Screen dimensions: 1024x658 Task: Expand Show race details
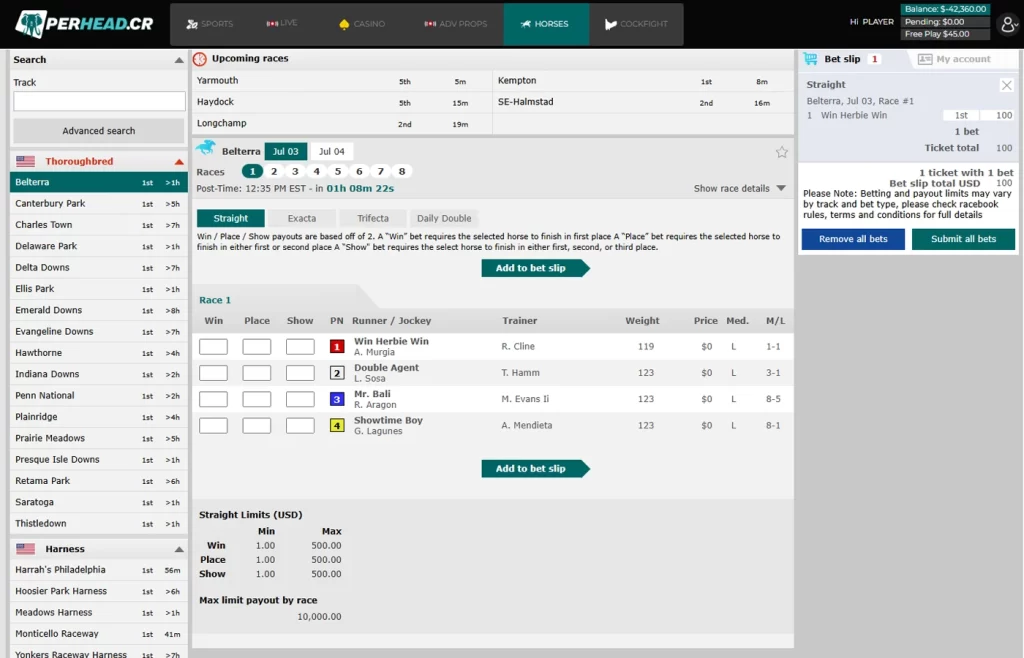(739, 188)
